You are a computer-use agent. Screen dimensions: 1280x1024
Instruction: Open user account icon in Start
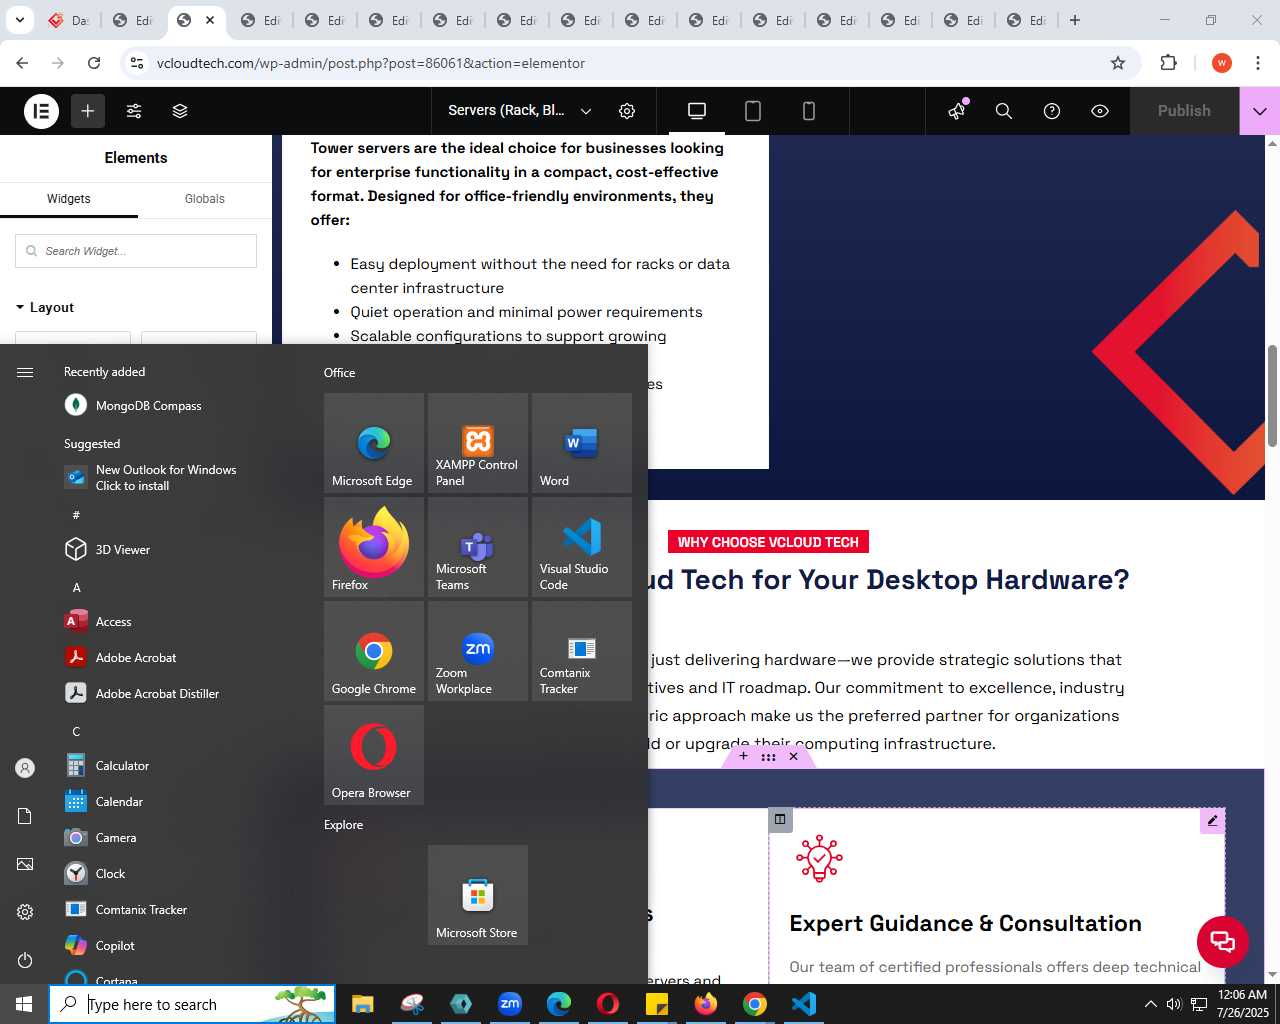25,768
